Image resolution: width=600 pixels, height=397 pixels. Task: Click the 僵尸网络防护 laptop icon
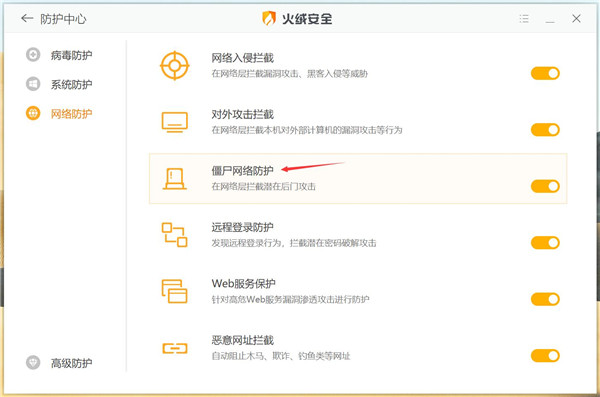click(174, 179)
